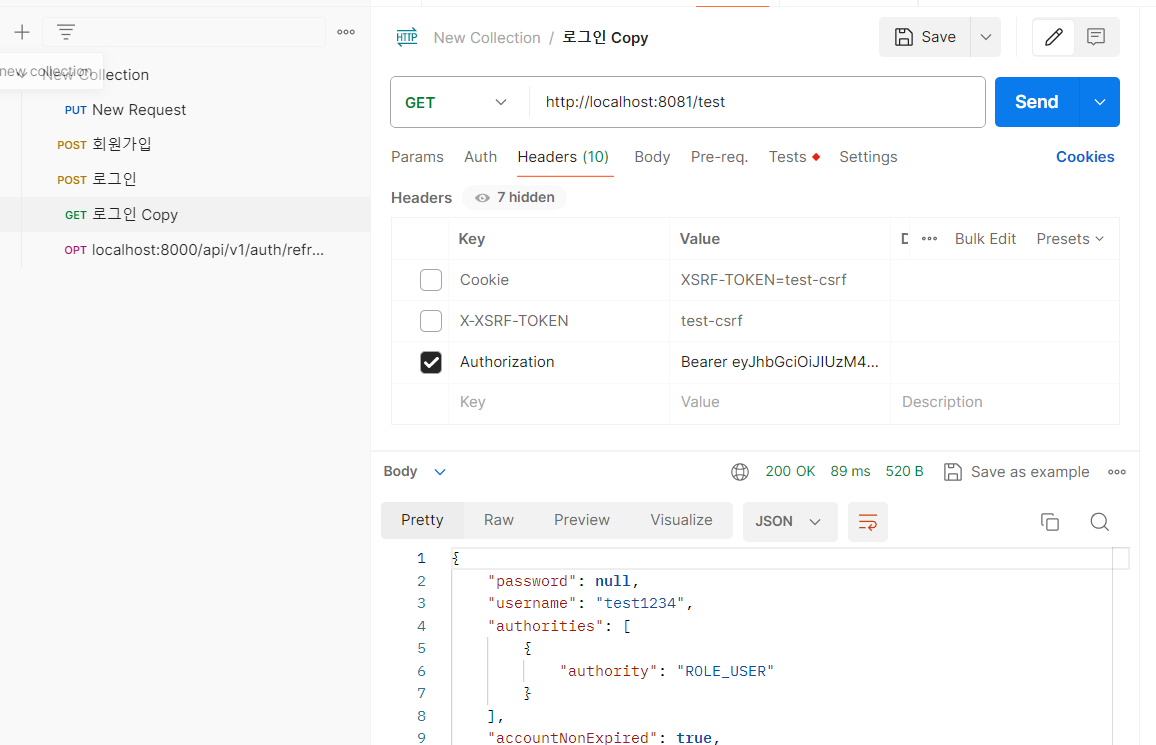Image resolution: width=1156 pixels, height=745 pixels.
Task: Click the Cookies link
Action: tap(1084, 157)
